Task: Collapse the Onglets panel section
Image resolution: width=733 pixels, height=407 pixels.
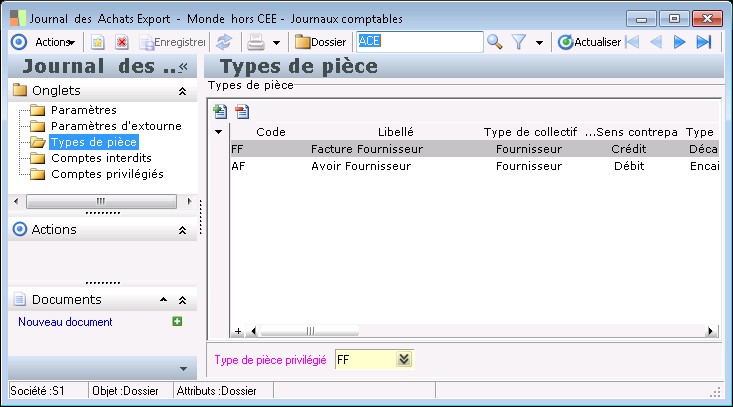Action: pyautogui.click(x=182, y=91)
